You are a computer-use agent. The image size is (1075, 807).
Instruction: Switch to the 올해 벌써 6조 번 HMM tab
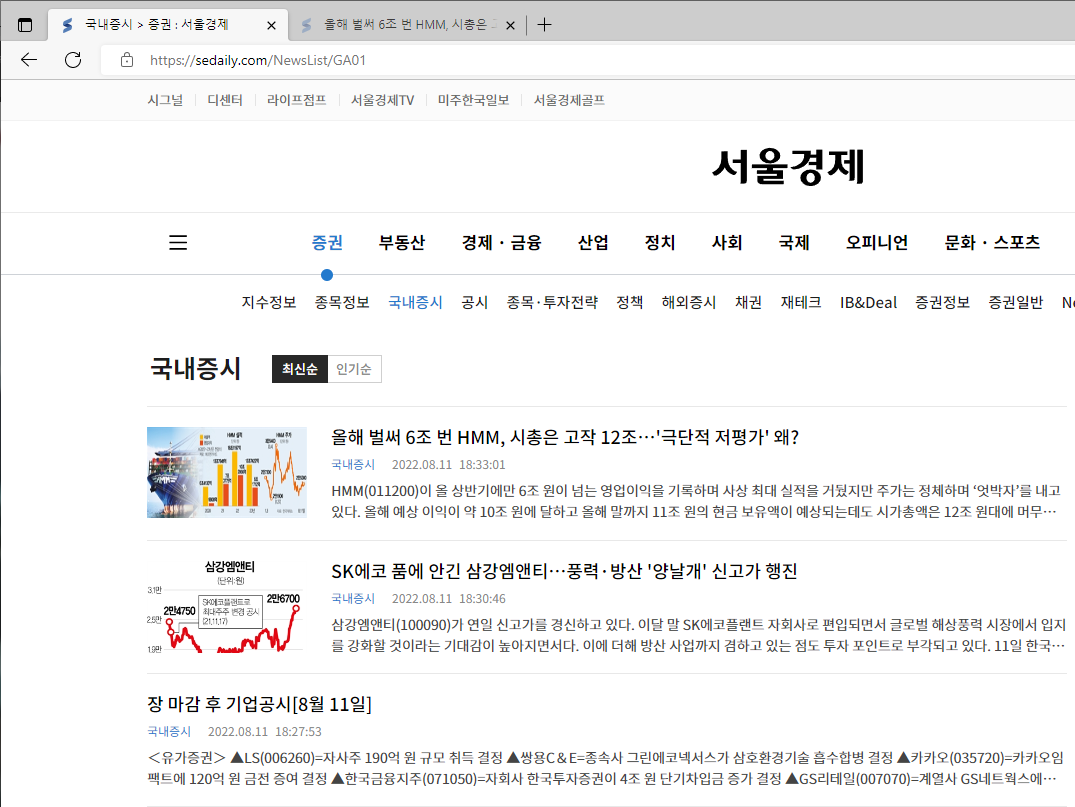point(407,25)
